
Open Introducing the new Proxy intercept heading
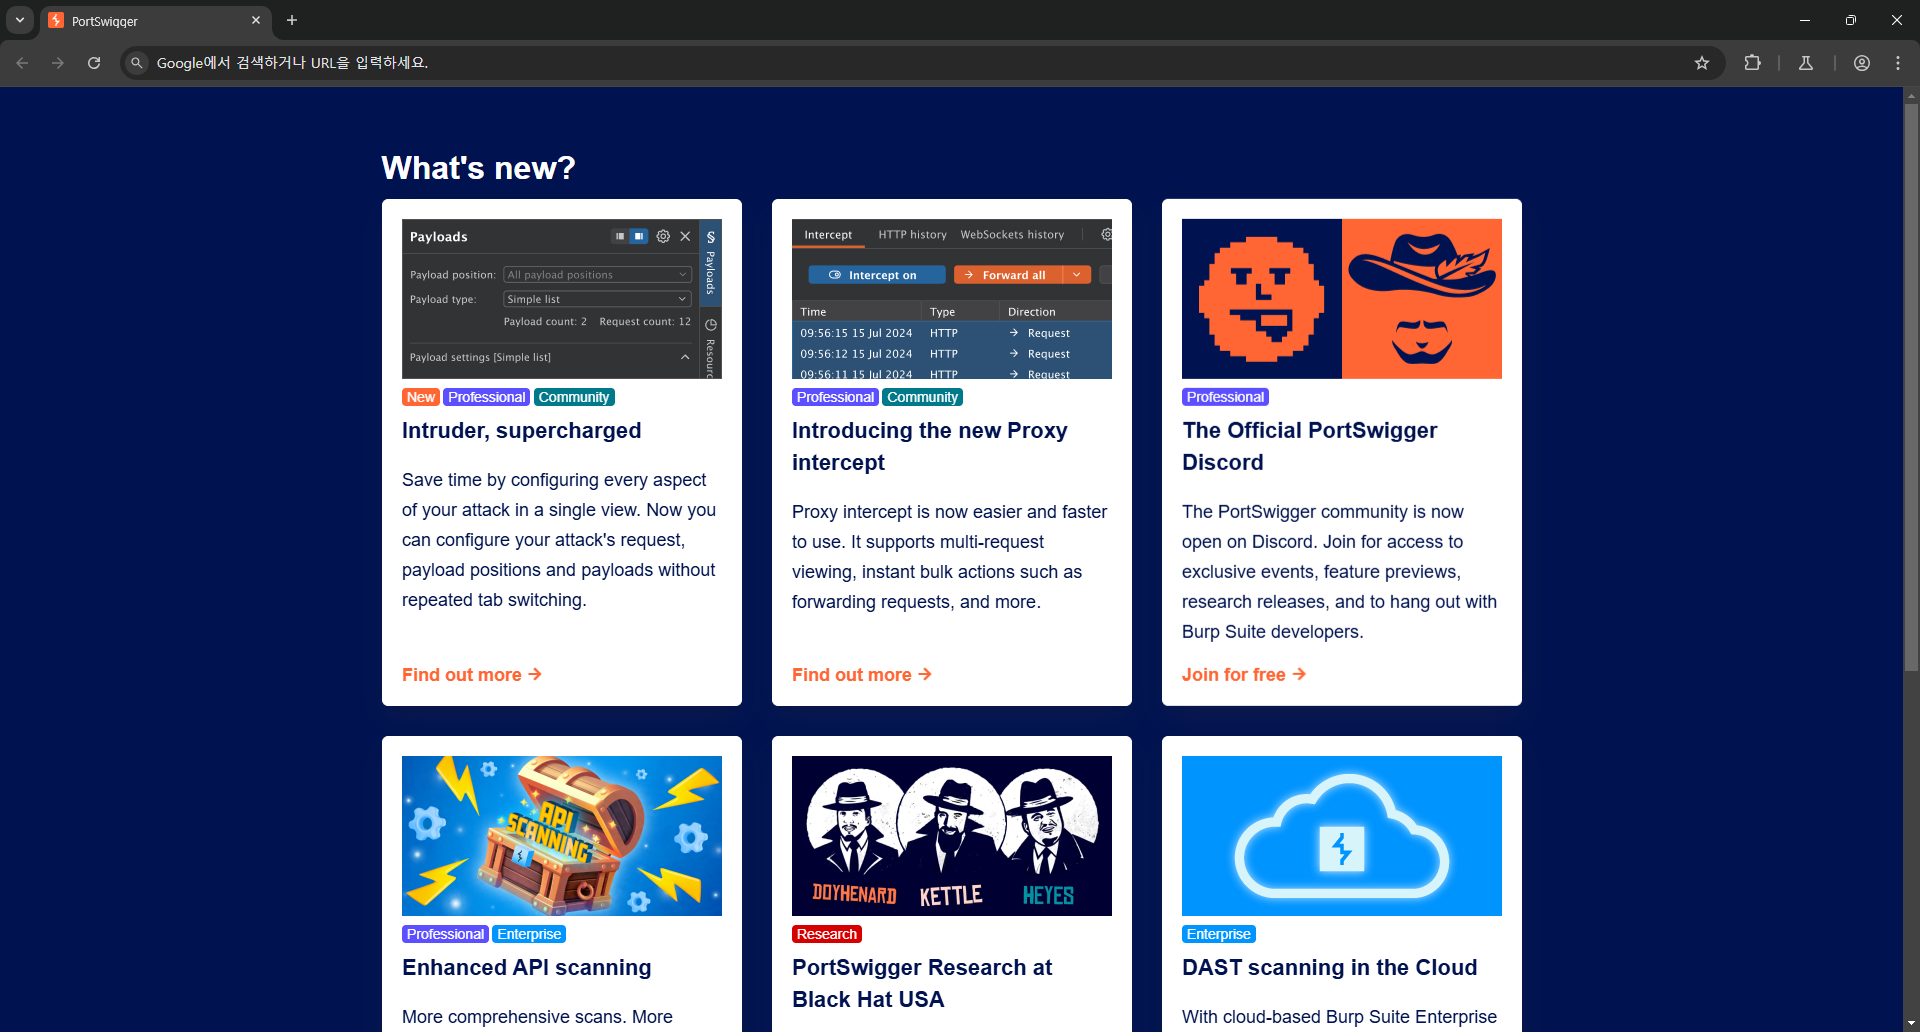[930, 447]
